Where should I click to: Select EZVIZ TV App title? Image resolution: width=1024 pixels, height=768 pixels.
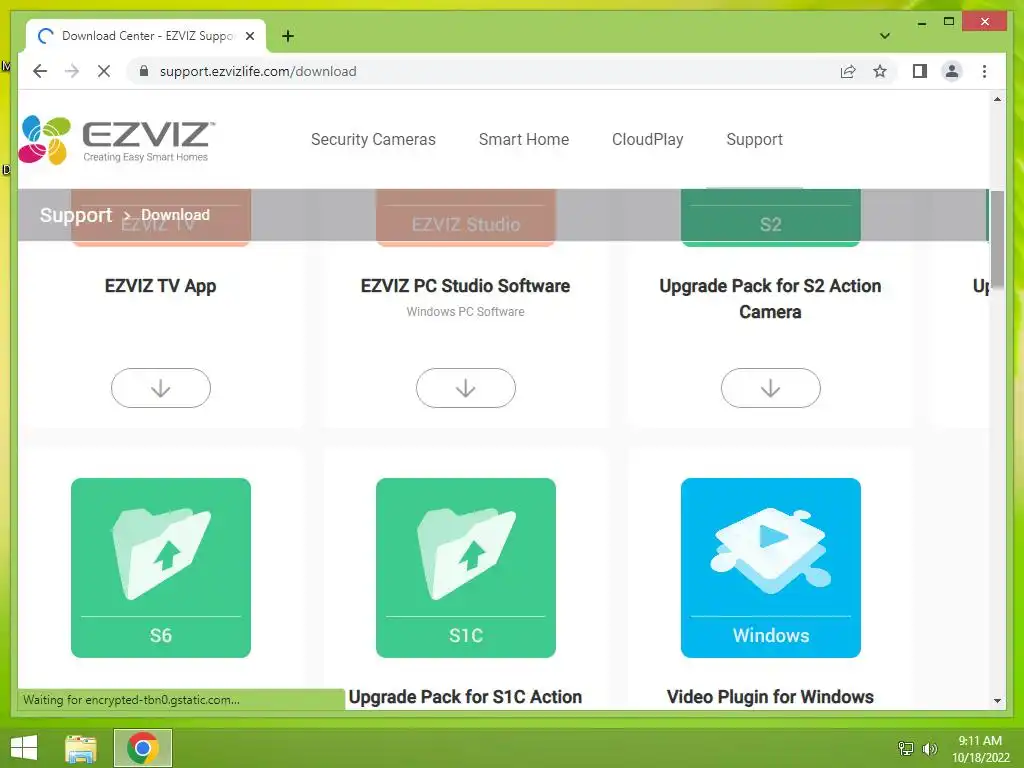tap(161, 286)
